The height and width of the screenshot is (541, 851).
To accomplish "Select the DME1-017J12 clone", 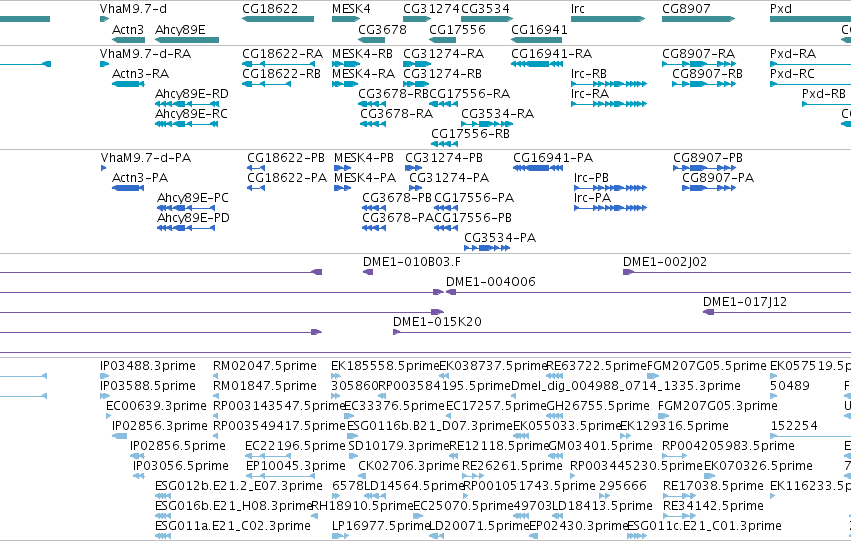I will click(777, 313).
